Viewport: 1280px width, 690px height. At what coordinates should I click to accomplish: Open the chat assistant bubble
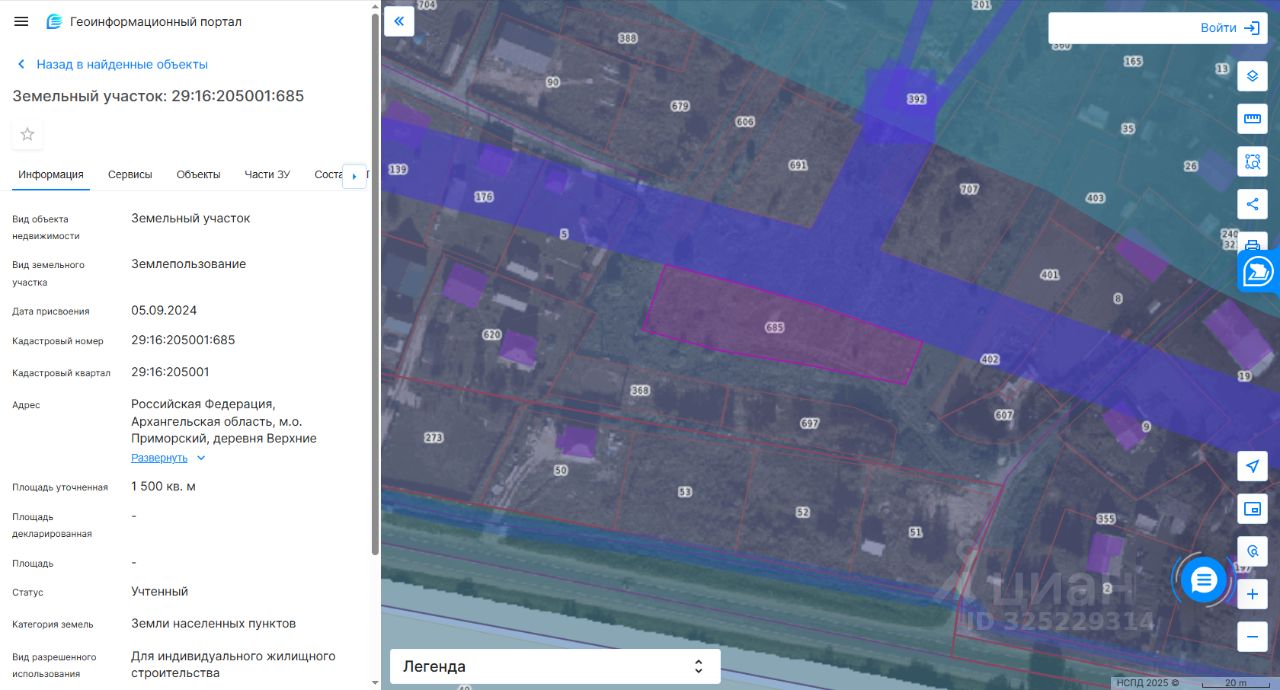pyautogui.click(x=1203, y=580)
